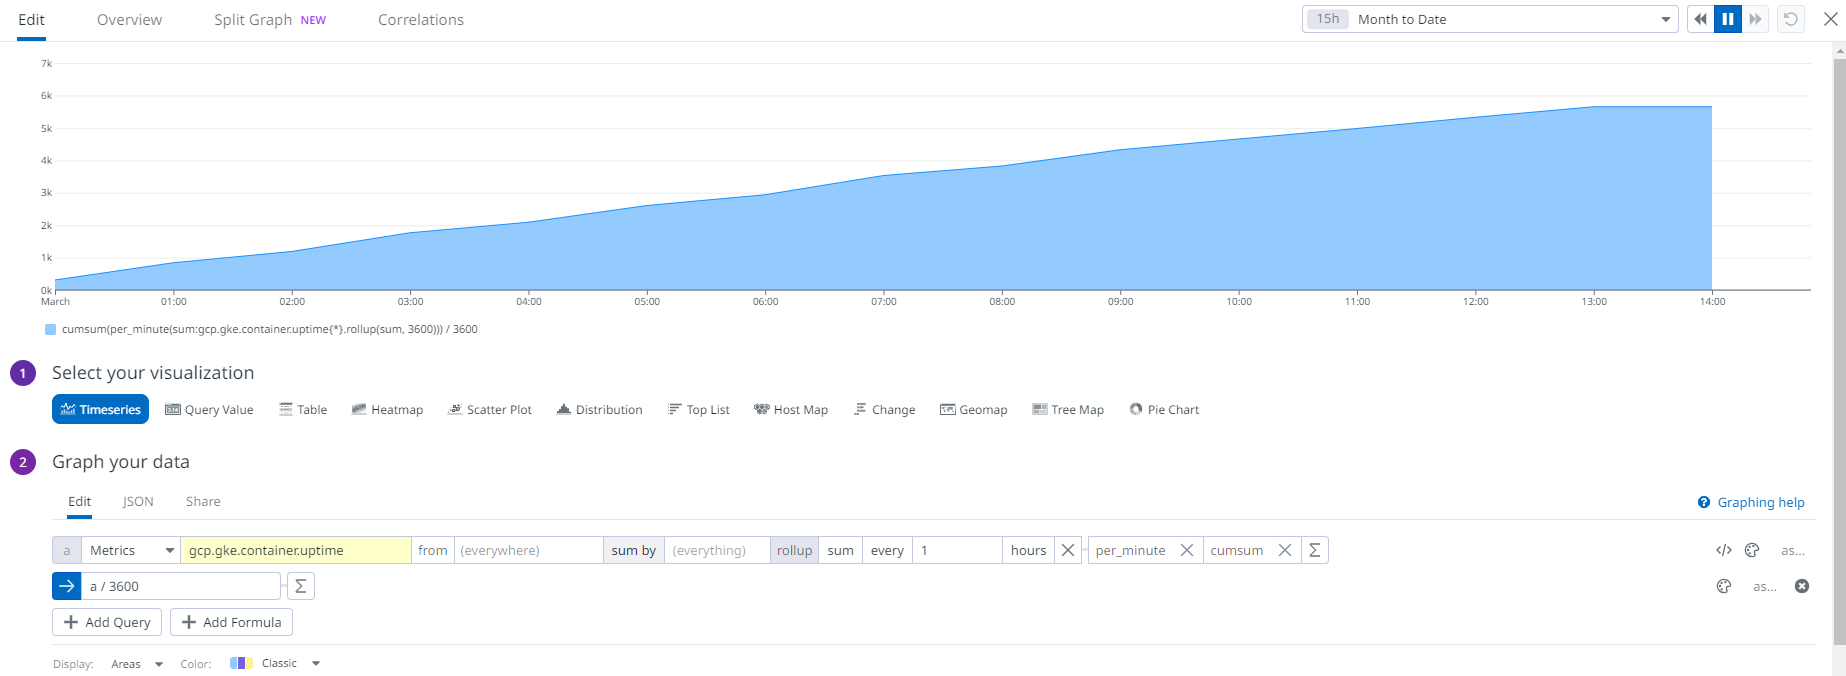
Task: Click the rollup interval value field
Action: (x=957, y=550)
